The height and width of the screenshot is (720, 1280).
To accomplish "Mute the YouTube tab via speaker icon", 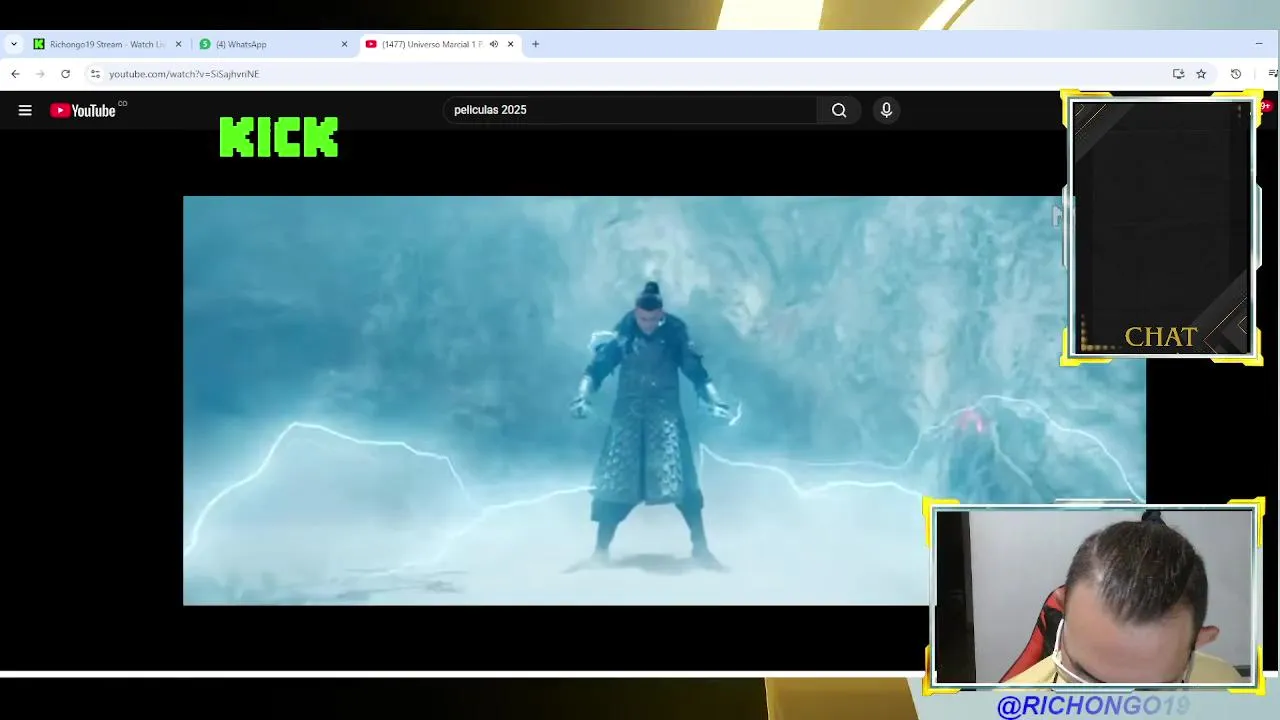I will pos(493,44).
